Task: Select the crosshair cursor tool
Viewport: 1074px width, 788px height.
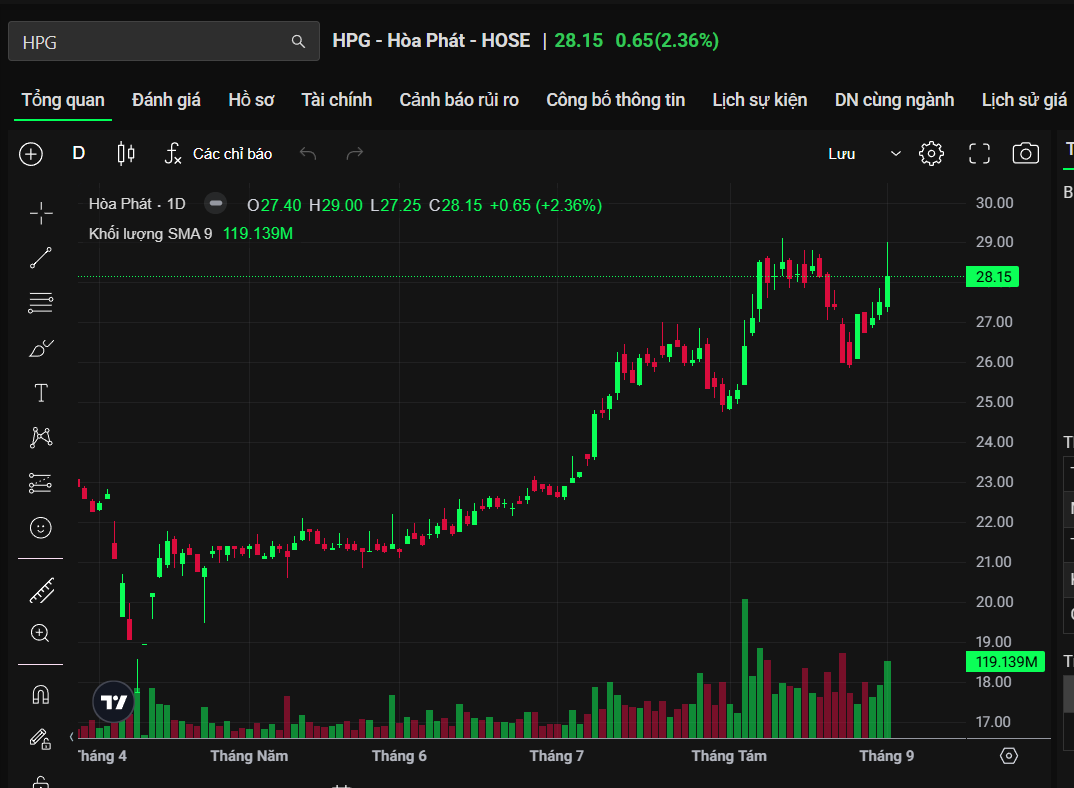Action: coord(41,213)
